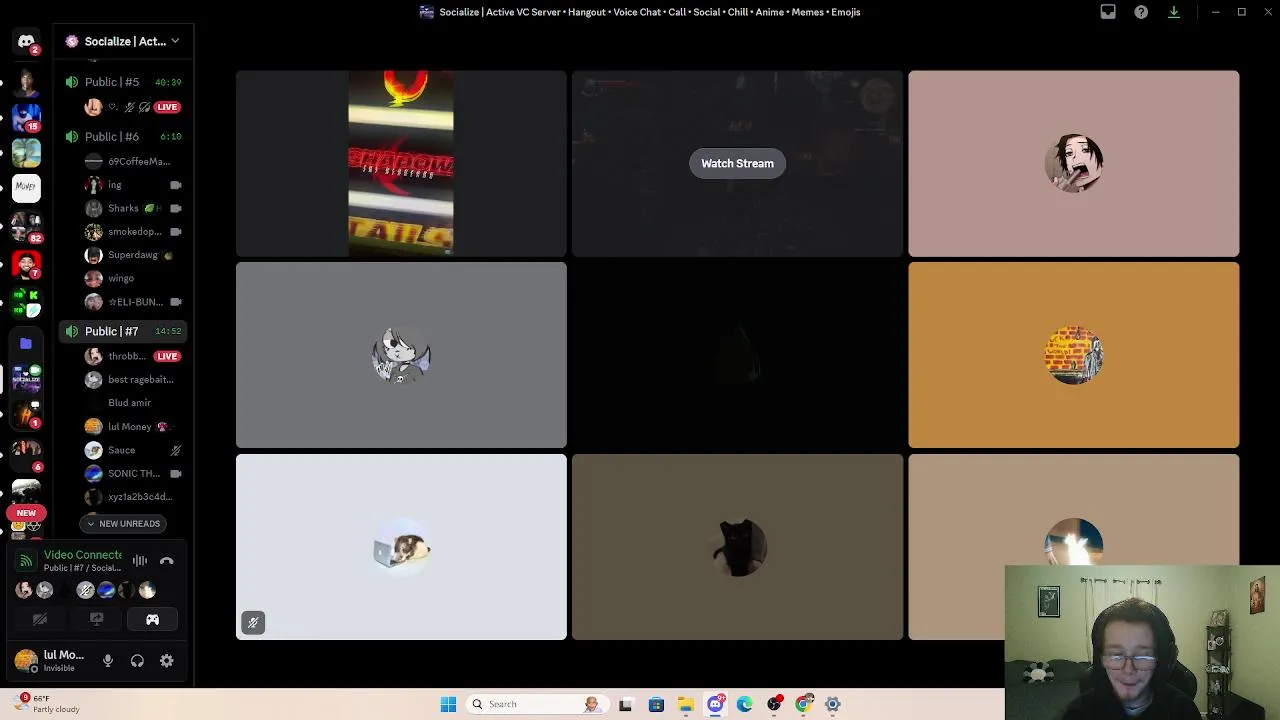Open User Settings gear
1280x720 pixels.
167,661
